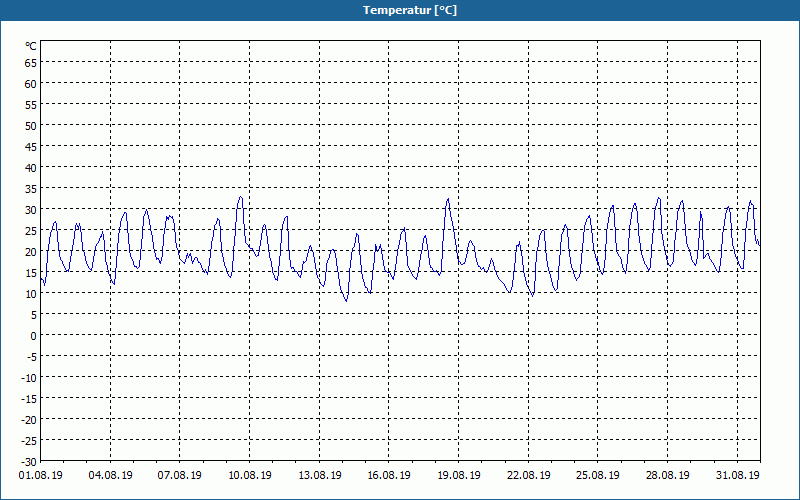The height and width of the screenshot is (500, 800).
Task: Click the 13.08.19 date label
Action: 319,475
